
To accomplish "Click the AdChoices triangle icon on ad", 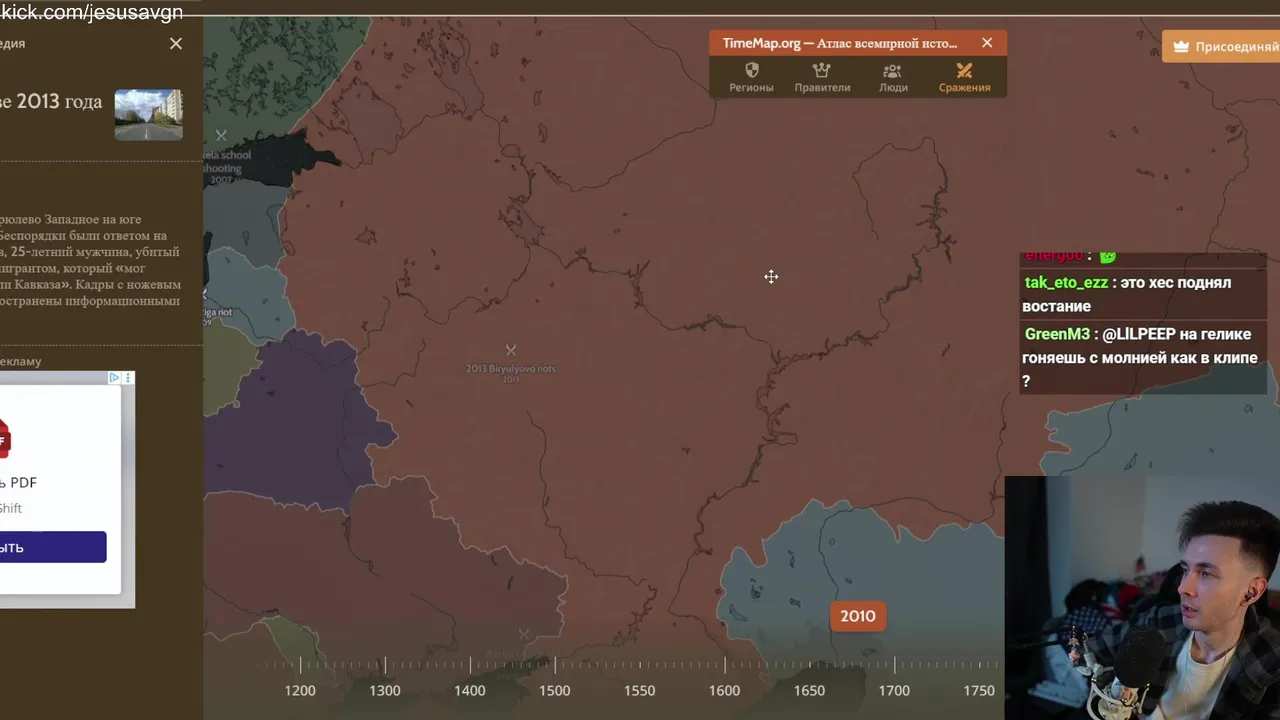I will click(x=114, y=378).
